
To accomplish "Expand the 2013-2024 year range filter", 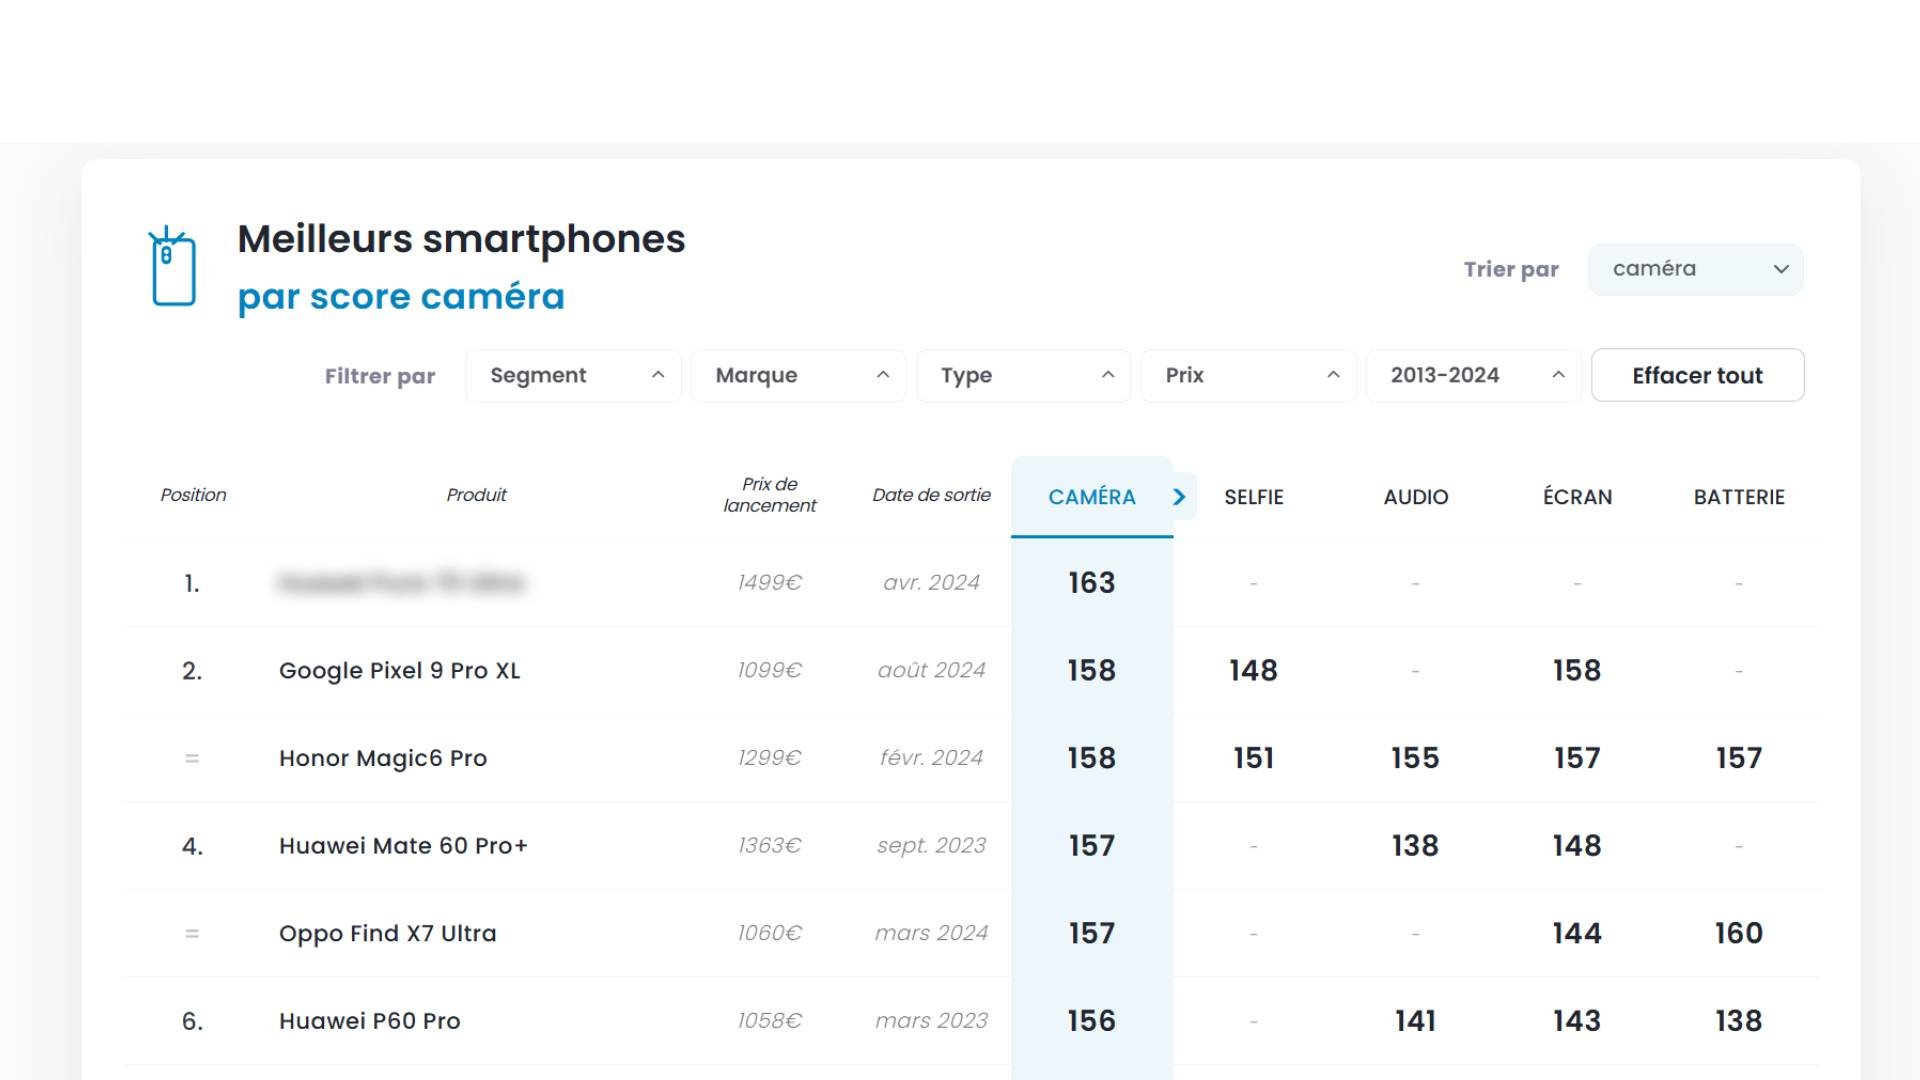I will 1473,376.
